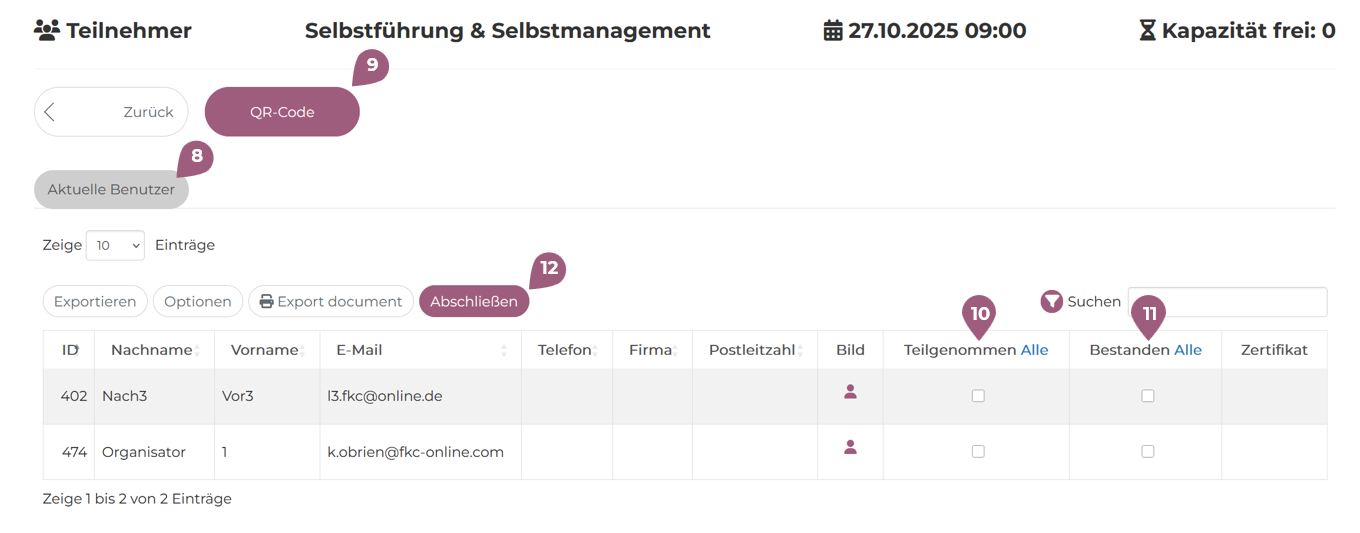The height and width of the screenshot is (533, 1360).
Task: Open the Optionen menu button
Action: click(x=198, y=301)
